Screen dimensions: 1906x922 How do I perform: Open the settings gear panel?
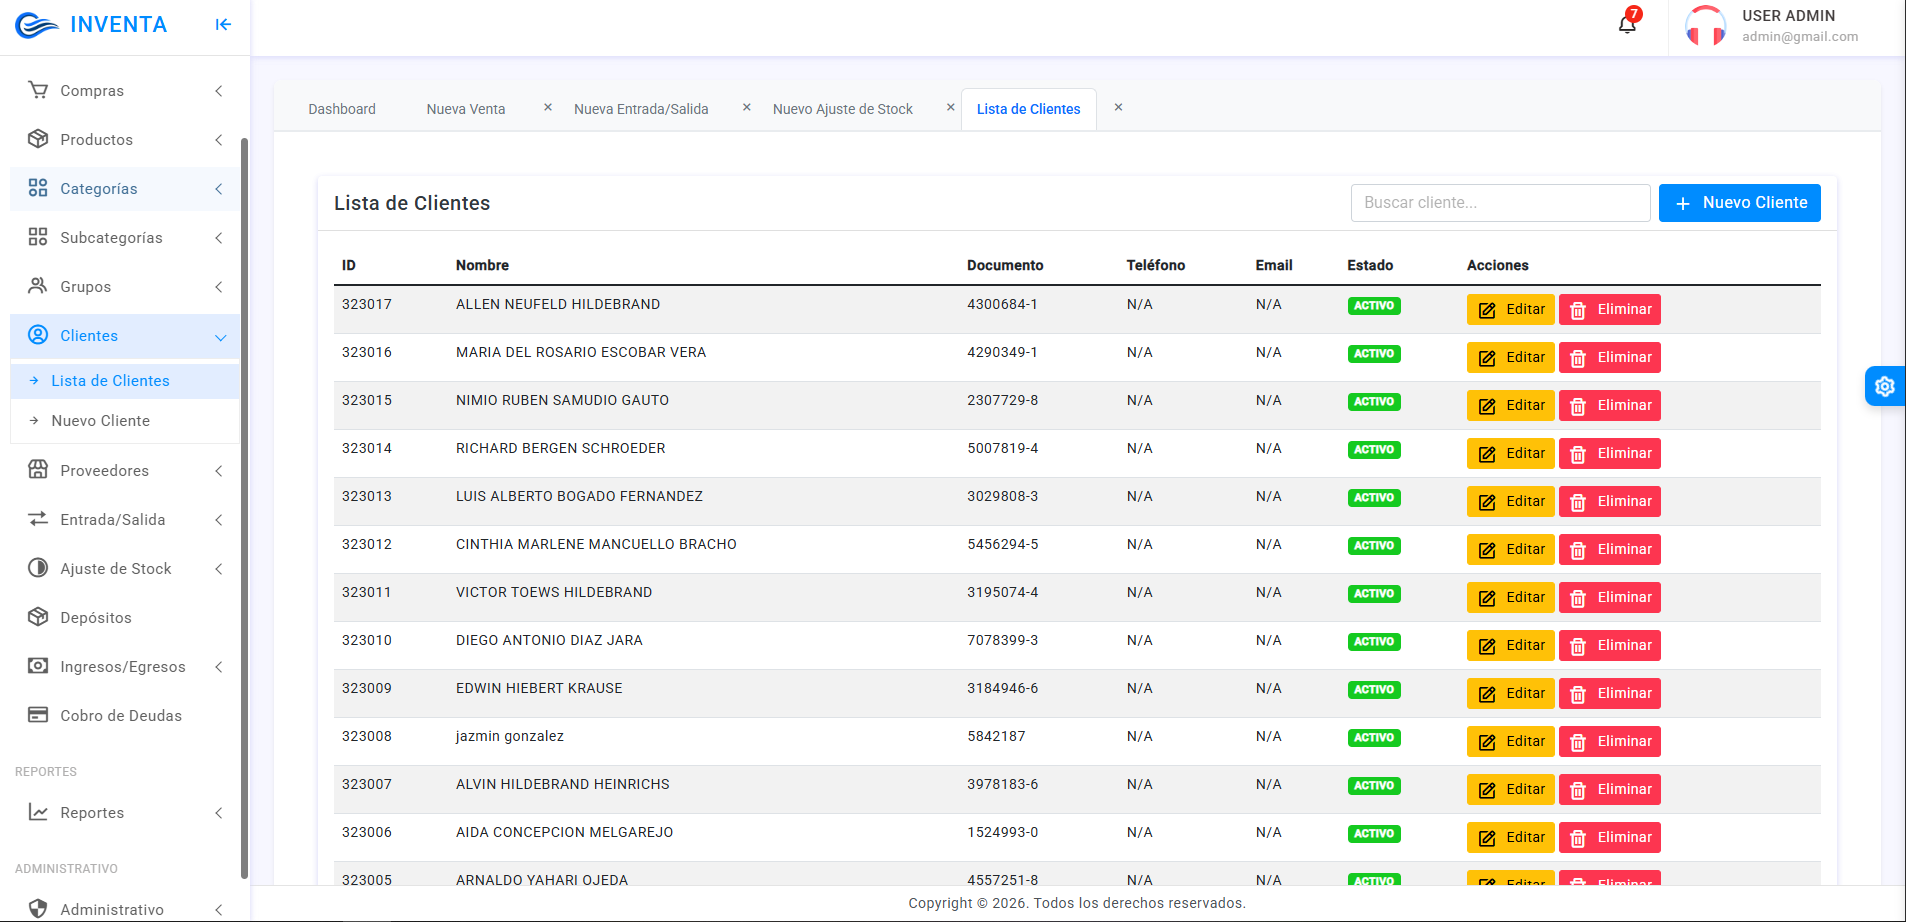tap(1885, 386)
